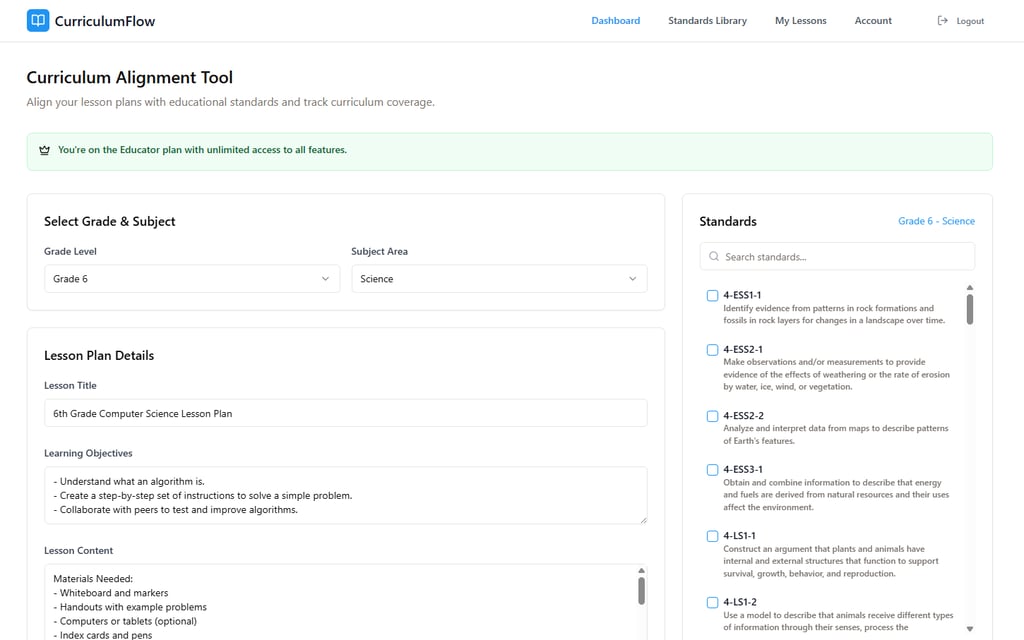Click the Lesson Content scrollbar thumb
This screenshot has height=640, width=1024.
(641, 591)
